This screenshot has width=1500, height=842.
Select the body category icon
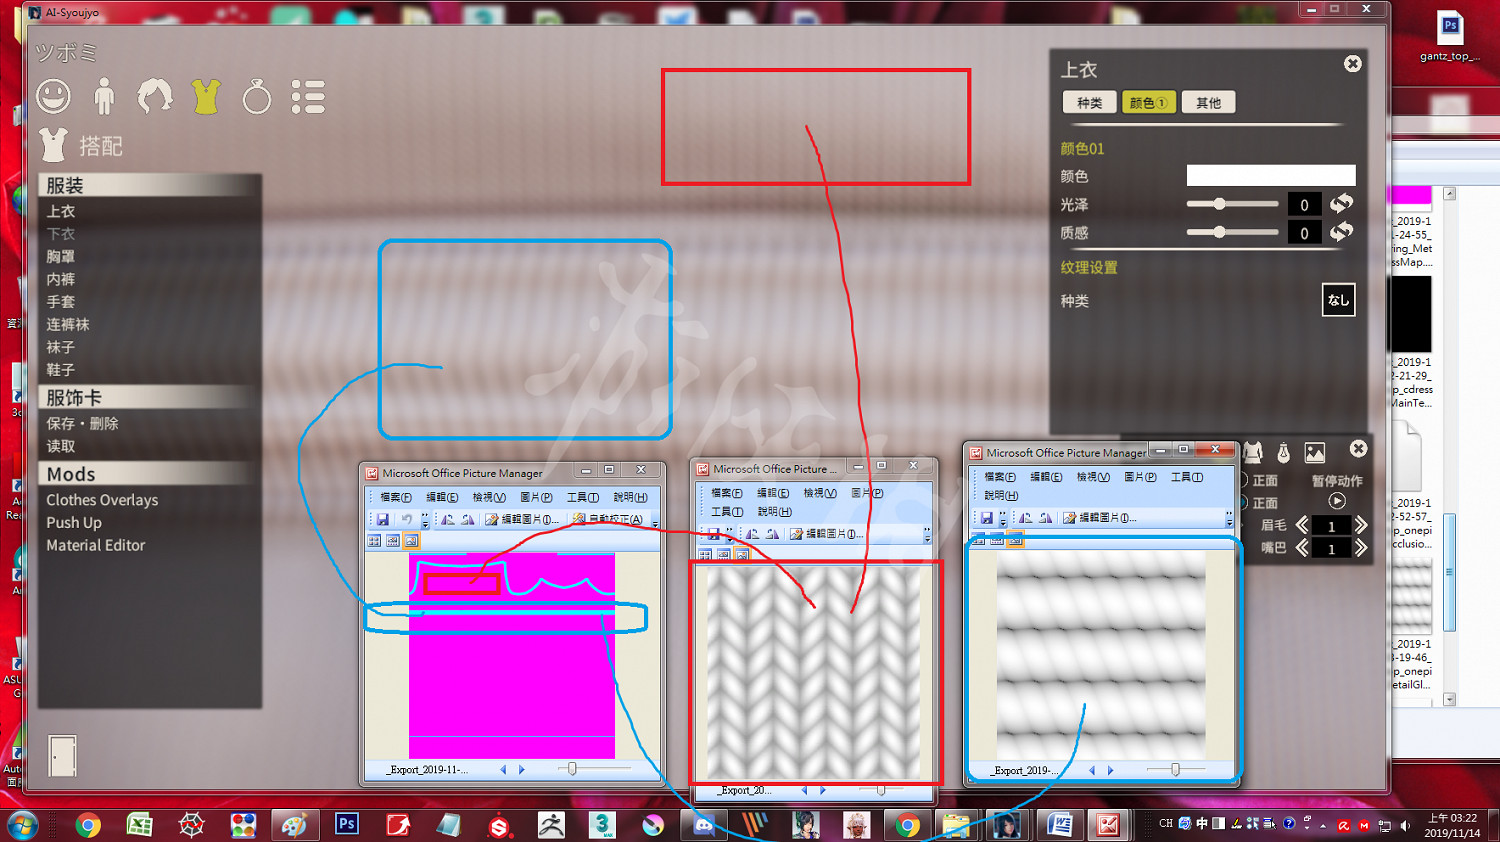point(104,97)
